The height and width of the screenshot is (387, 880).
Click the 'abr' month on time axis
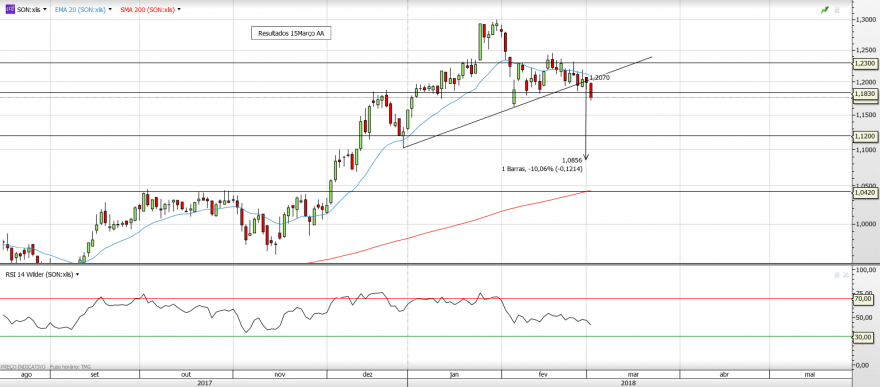pos(724,374)
